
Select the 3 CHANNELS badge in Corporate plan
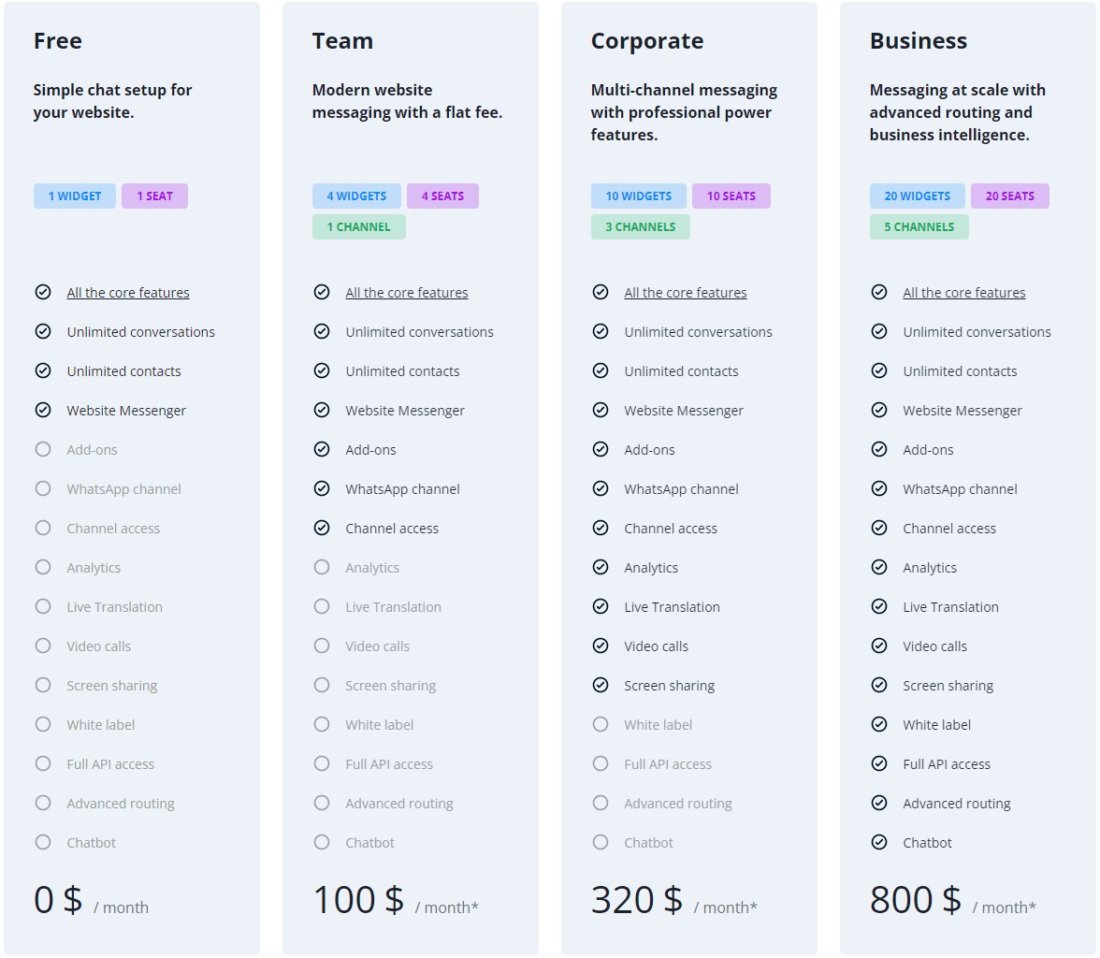pyautogui.click(x=641, y=226)
